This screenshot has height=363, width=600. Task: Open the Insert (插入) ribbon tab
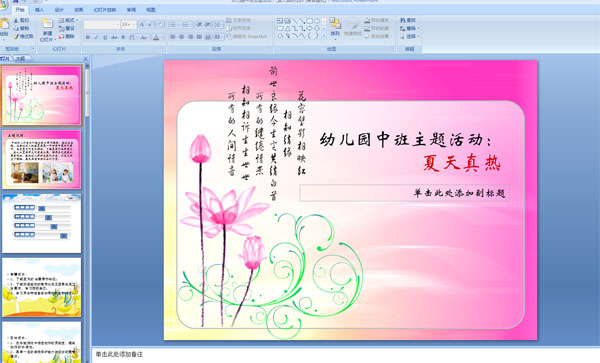39,10
